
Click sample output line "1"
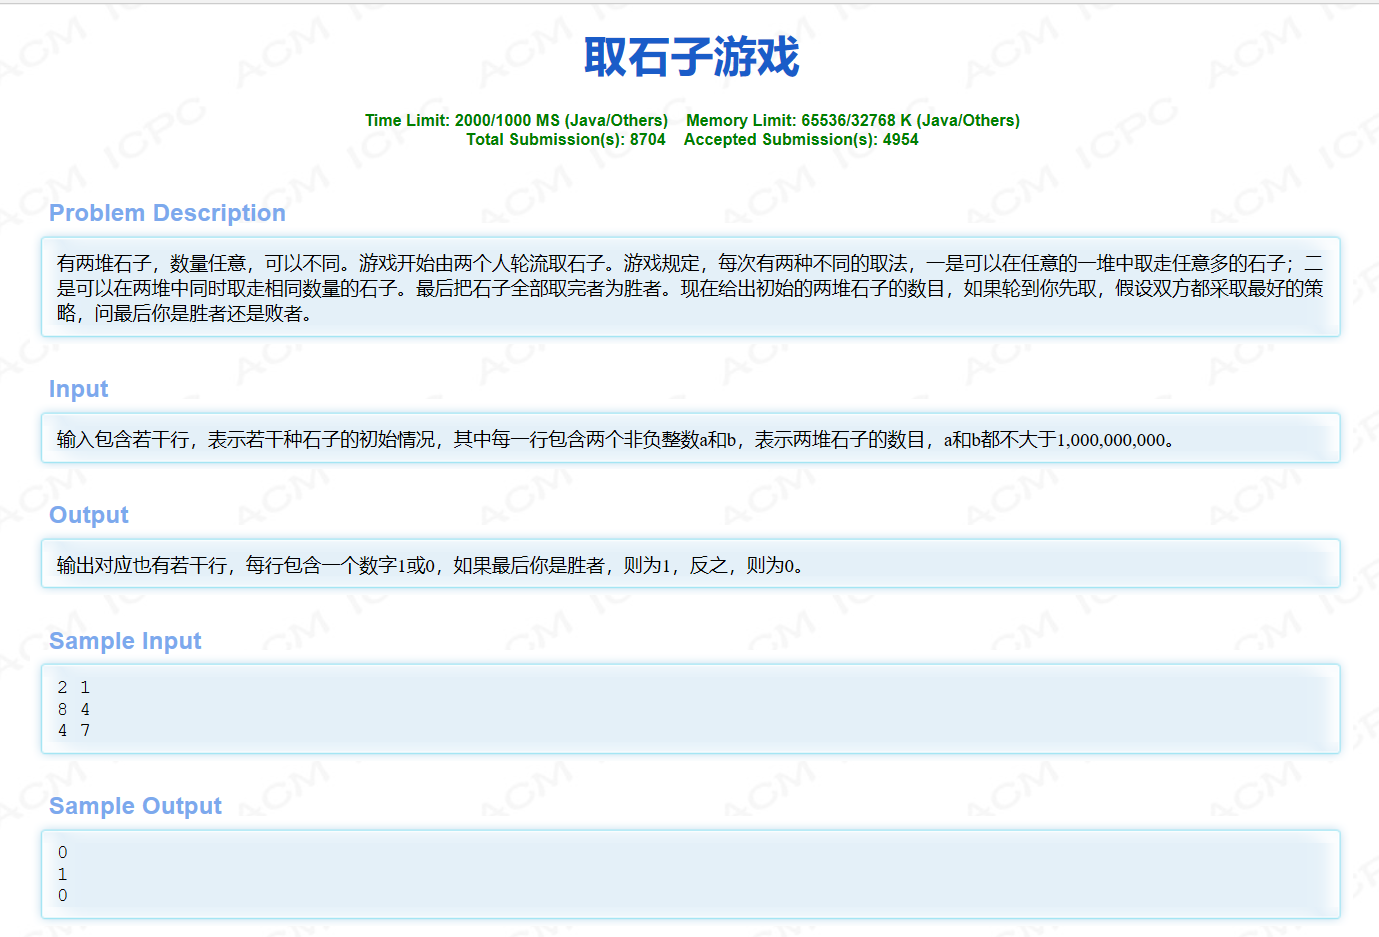point(62,874)
